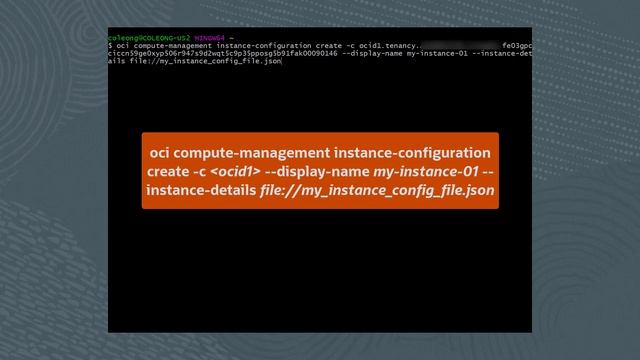This screenshot has height=360, width=640.
Task: Click 'my-instance-01' in the orange callout
Action: coord(426,171)
